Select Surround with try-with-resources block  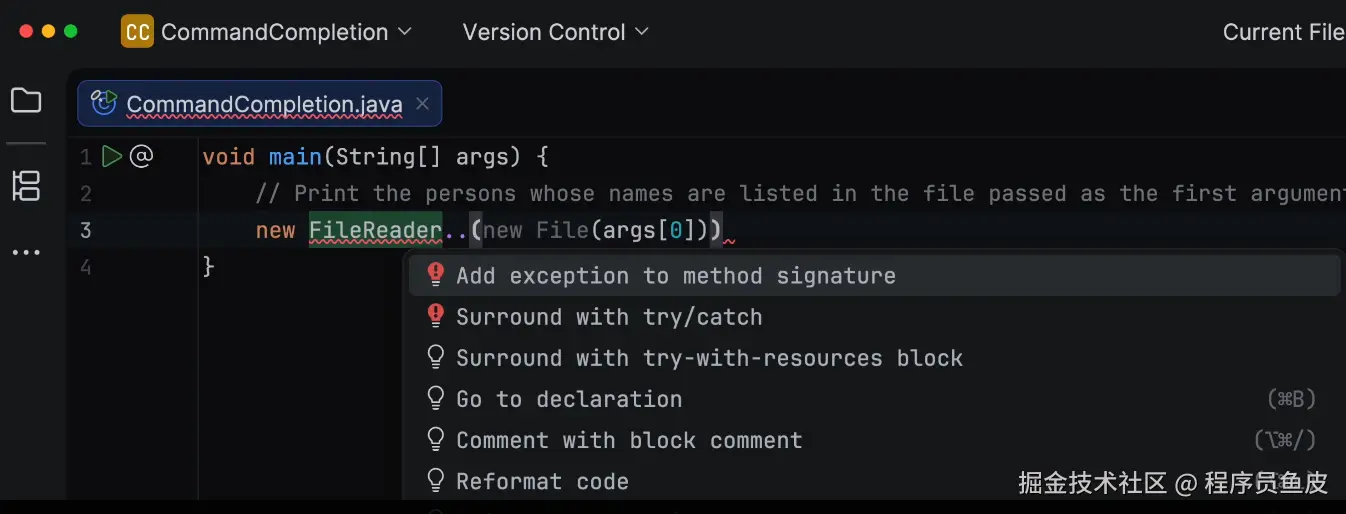(709, 358)
